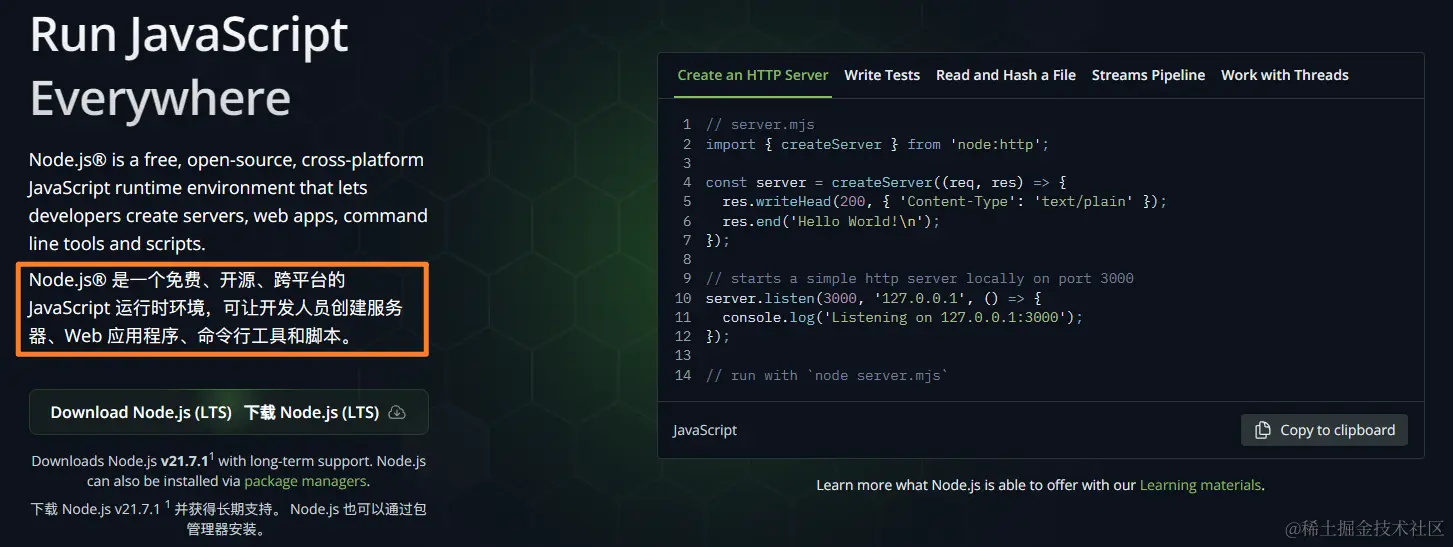Click the footnote 1 superscript after v21.7.1

click(x=211, y=455)
